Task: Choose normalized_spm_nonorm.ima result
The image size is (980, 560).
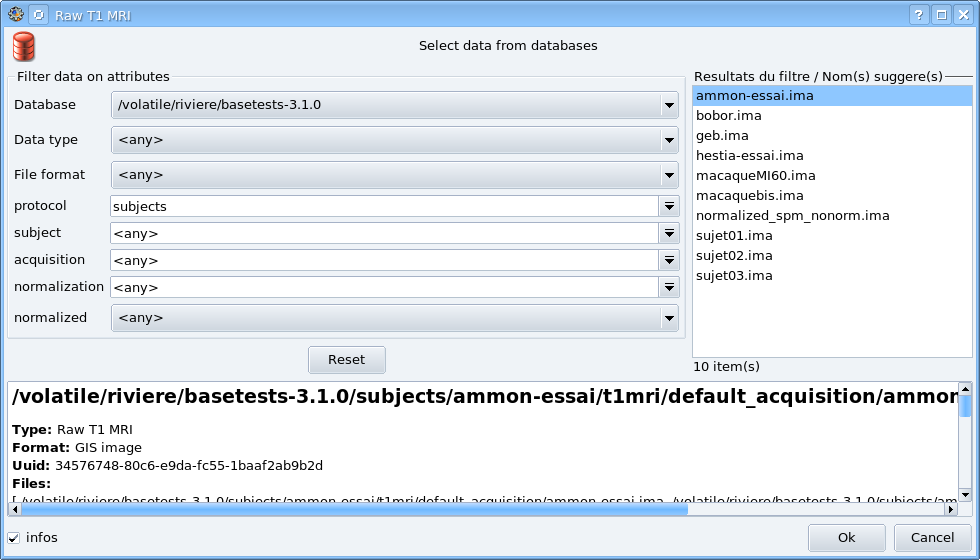Action: coord(792,216)
